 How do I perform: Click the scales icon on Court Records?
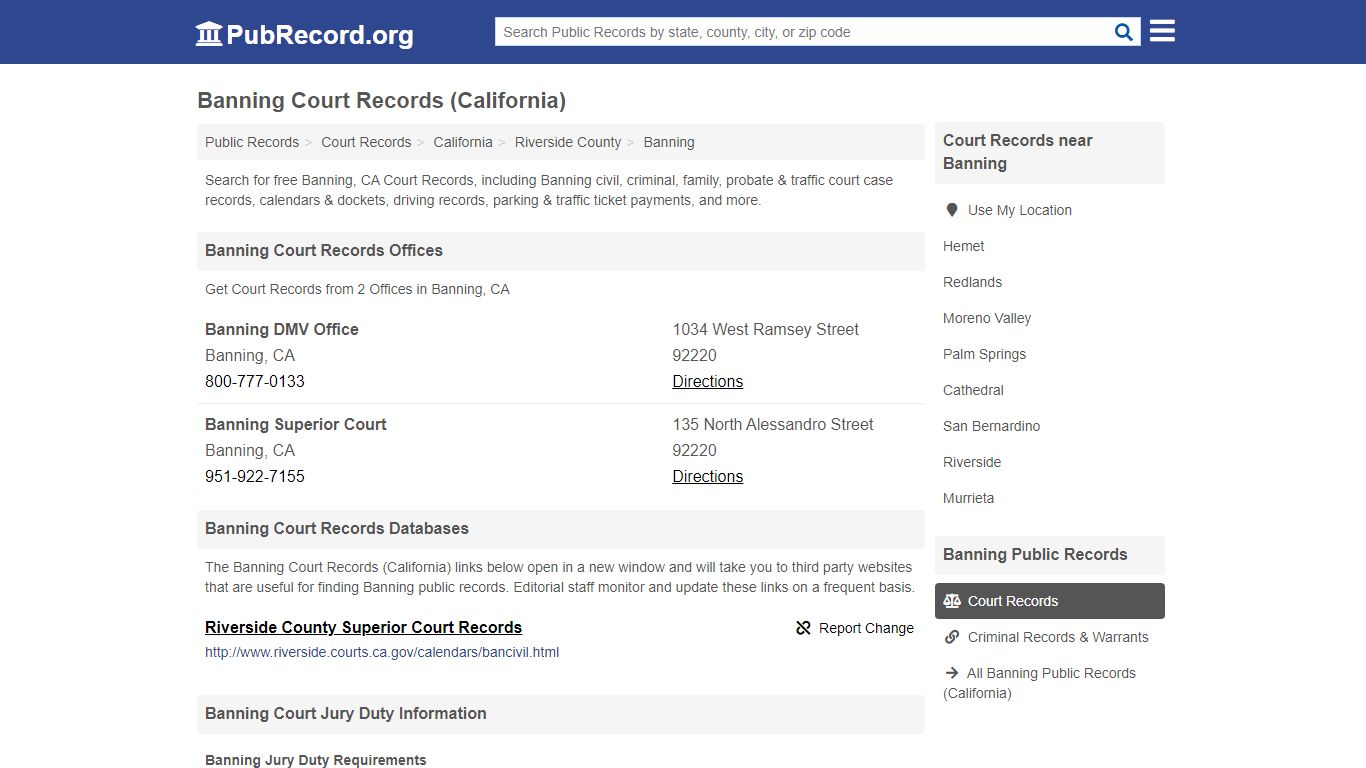(952, 601)
